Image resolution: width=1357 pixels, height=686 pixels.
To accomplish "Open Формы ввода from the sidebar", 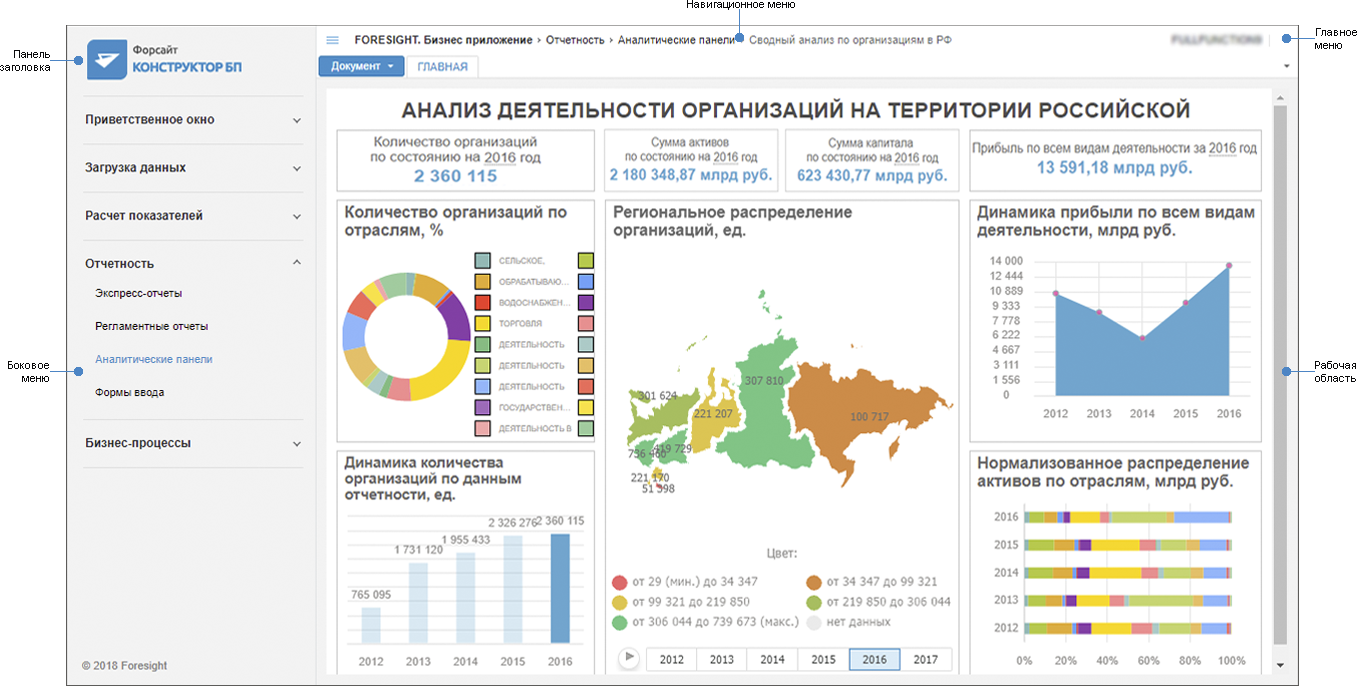I will click(132, 391).
